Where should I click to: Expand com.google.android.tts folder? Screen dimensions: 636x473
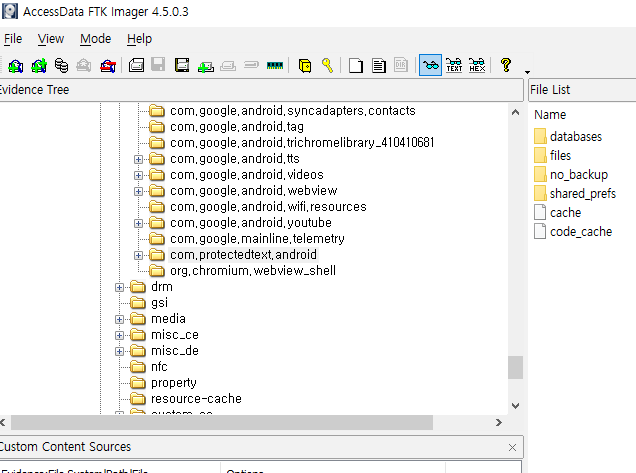[138, 159]
